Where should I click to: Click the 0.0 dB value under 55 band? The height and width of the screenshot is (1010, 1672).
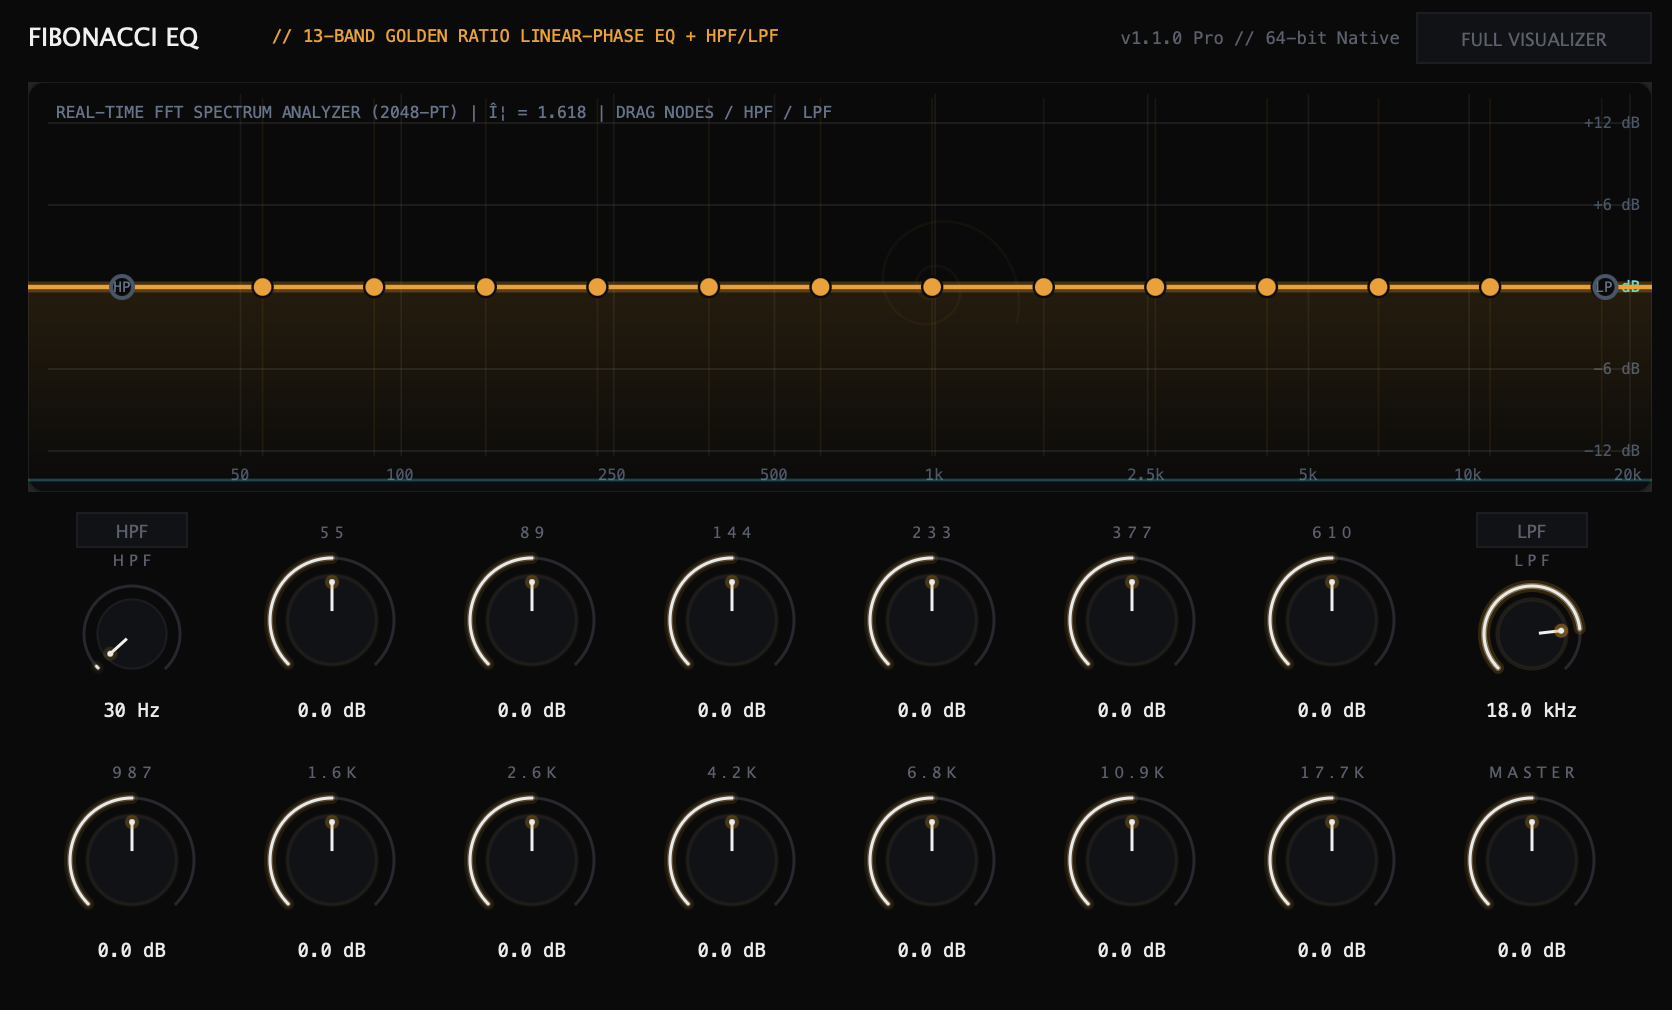tap(332, 710)
